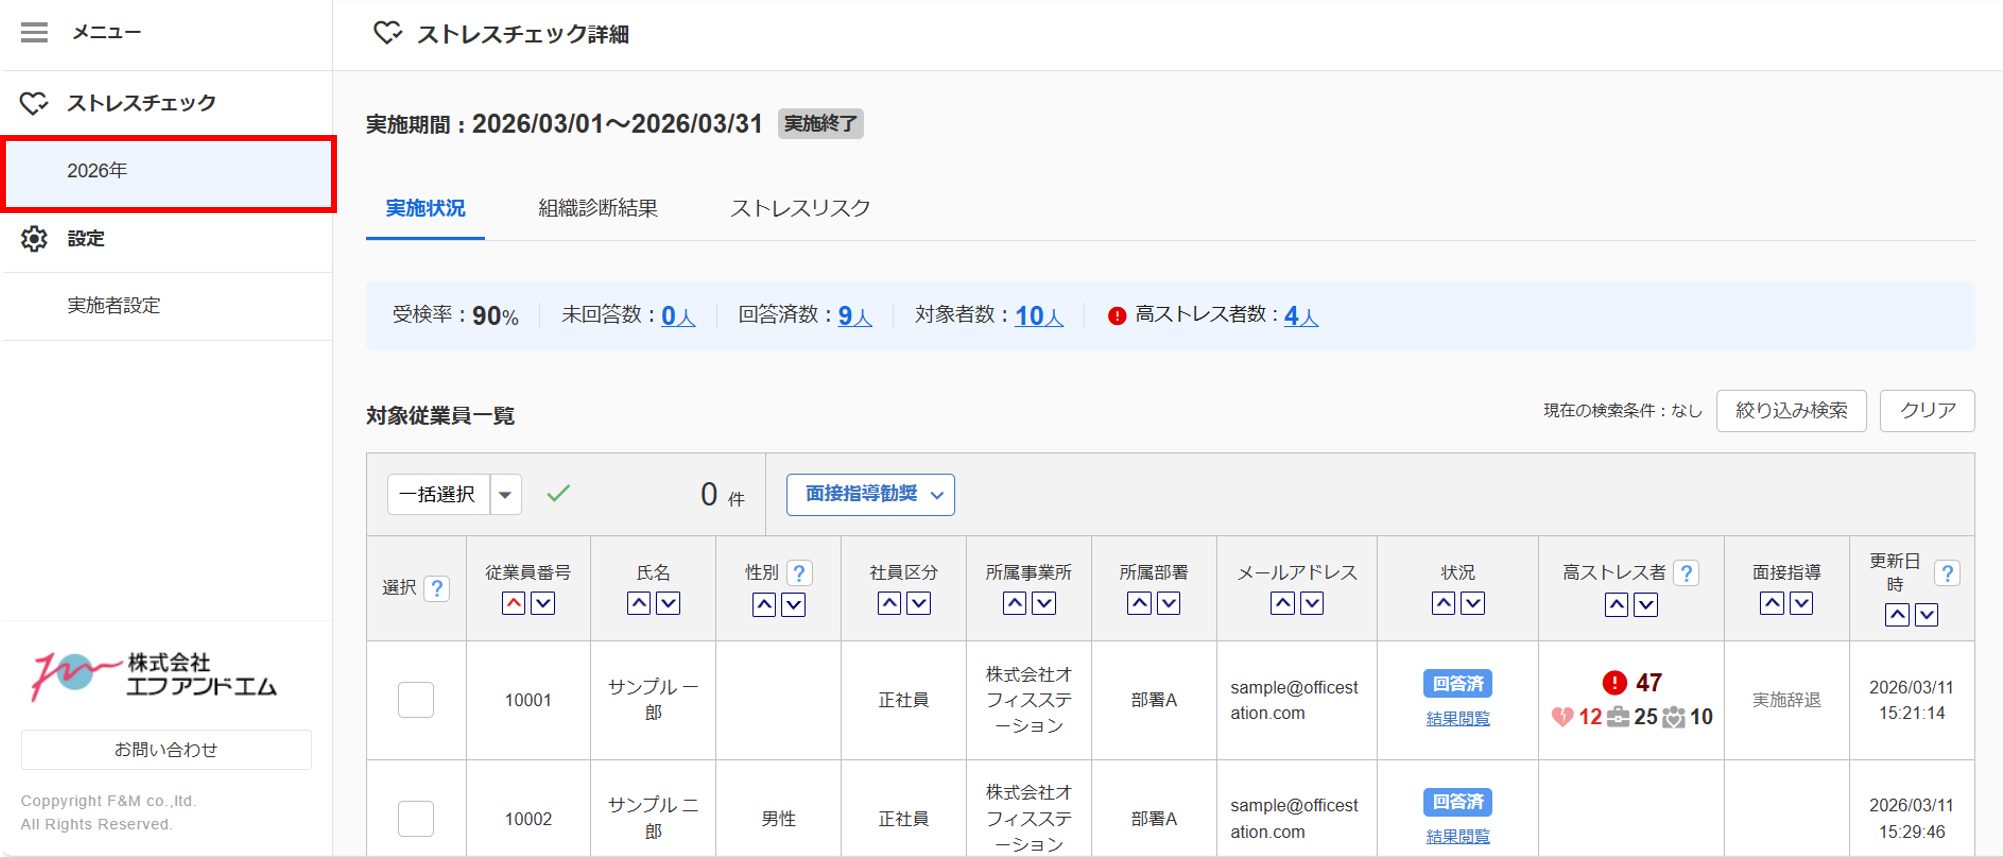This screenshot has width=2003, height=857.
Task: Check the checkbox for employee 10001
Action: [416, 700]
